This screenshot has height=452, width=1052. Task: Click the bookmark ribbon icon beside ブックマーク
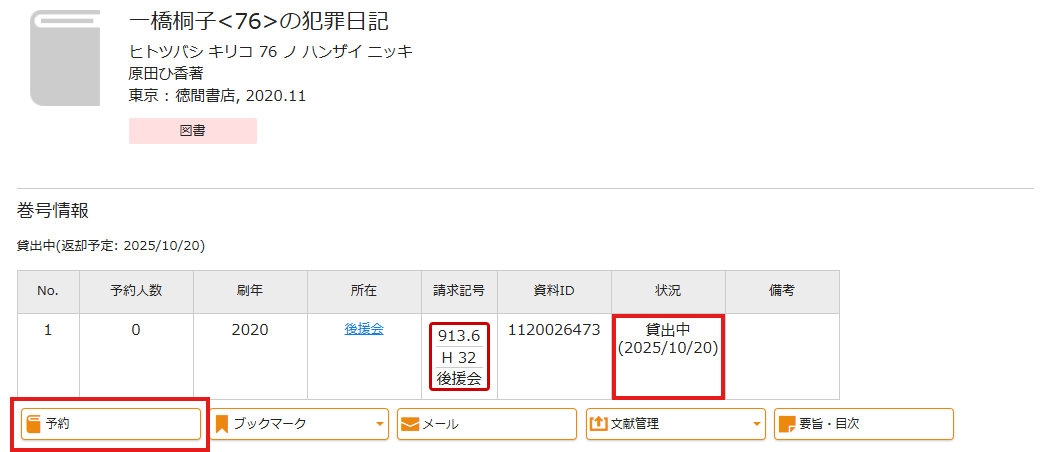click(x=222, y=424)
